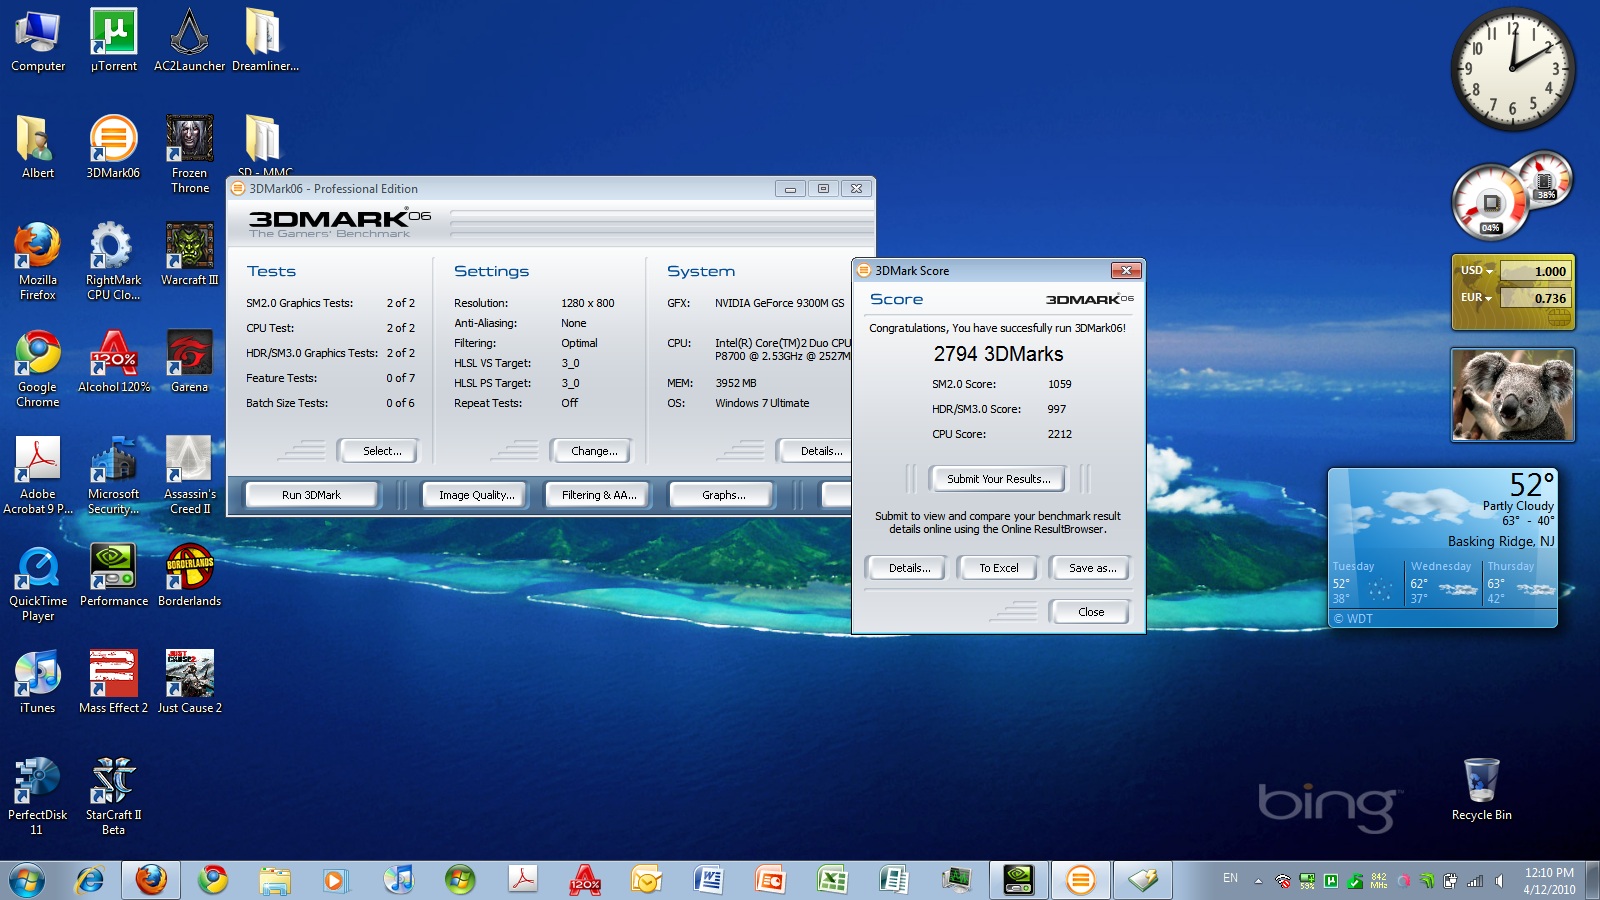Click Select in the Tests panel
The width and height of the screenshot is (1600, 900).
(382, 451)
